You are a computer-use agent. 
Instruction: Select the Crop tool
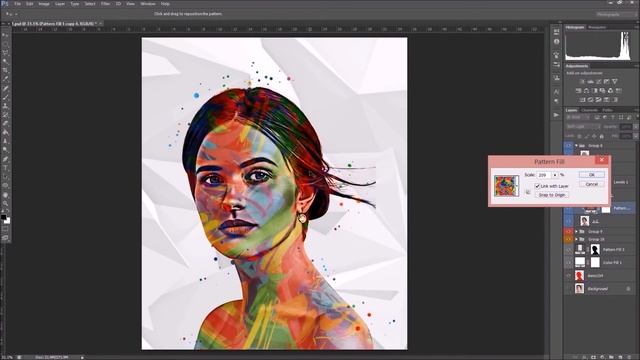5,70
